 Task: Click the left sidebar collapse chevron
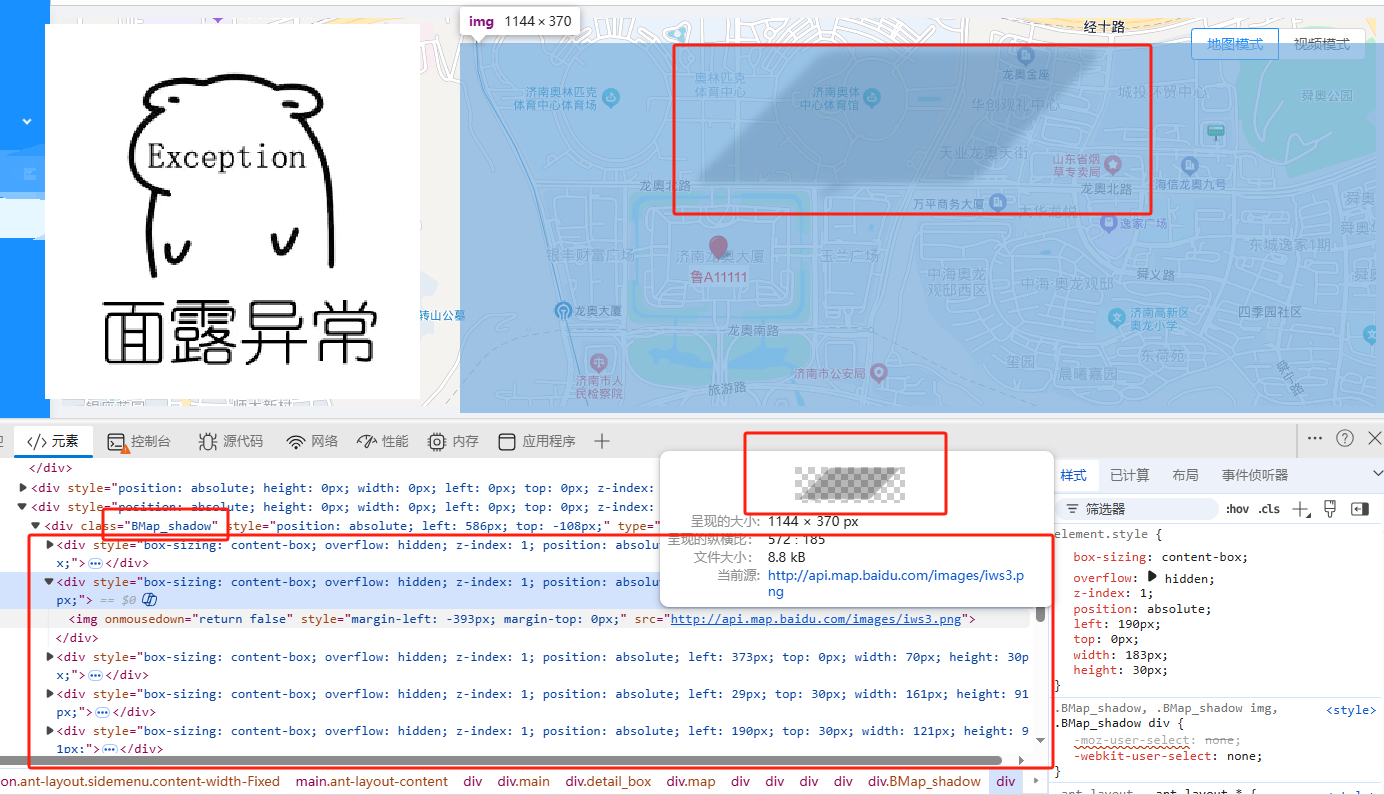27,121
